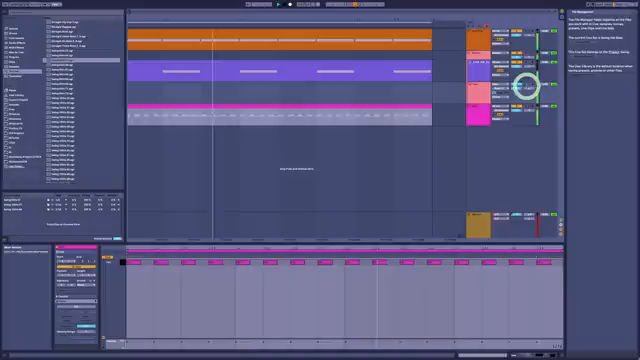
Task: Expand the Envelopes section in Clip view
Action: (57, 297)
